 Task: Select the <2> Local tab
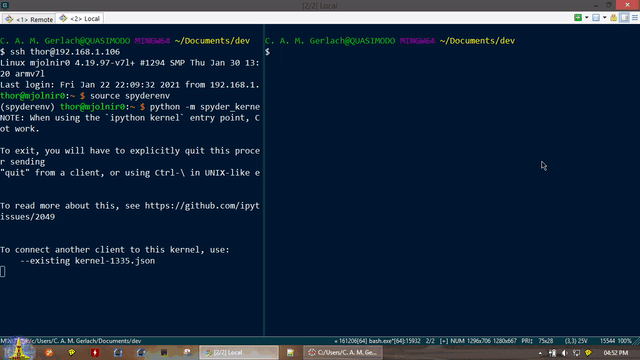coord(80,18)
